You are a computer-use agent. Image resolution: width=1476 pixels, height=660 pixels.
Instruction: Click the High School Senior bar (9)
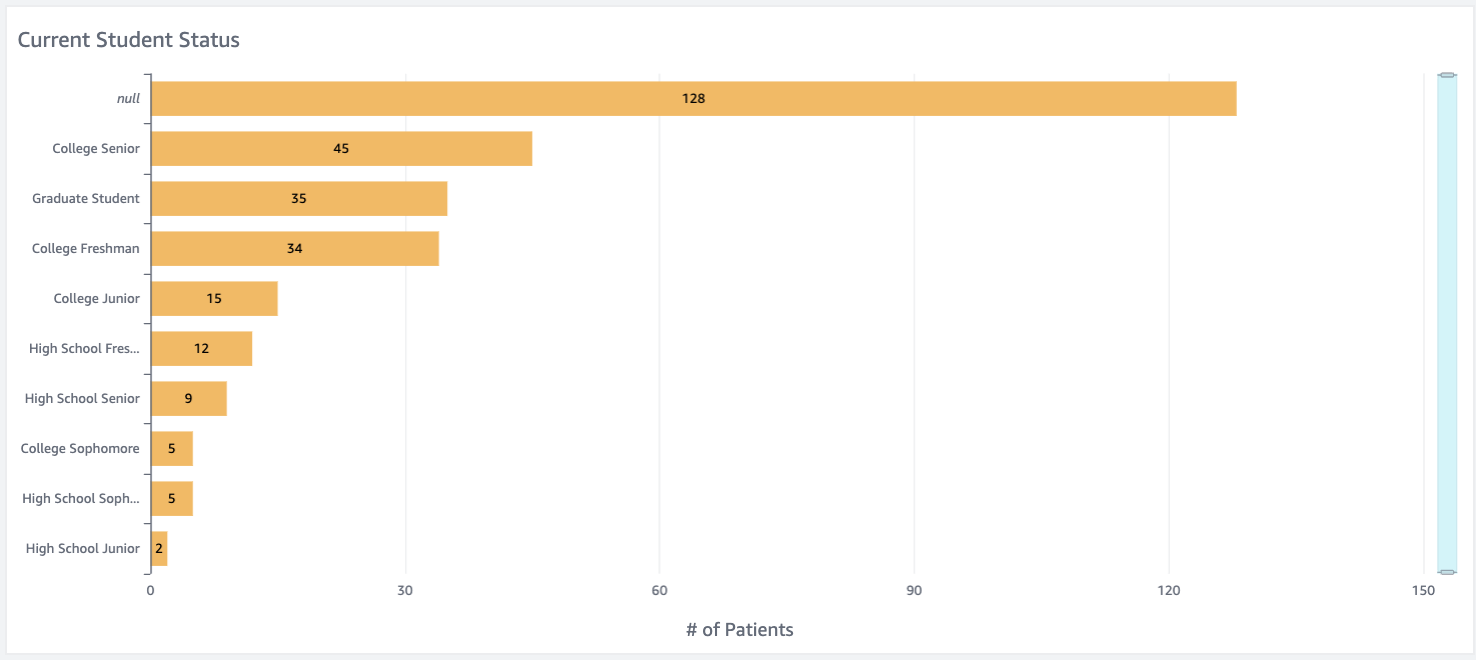[188, 399]
